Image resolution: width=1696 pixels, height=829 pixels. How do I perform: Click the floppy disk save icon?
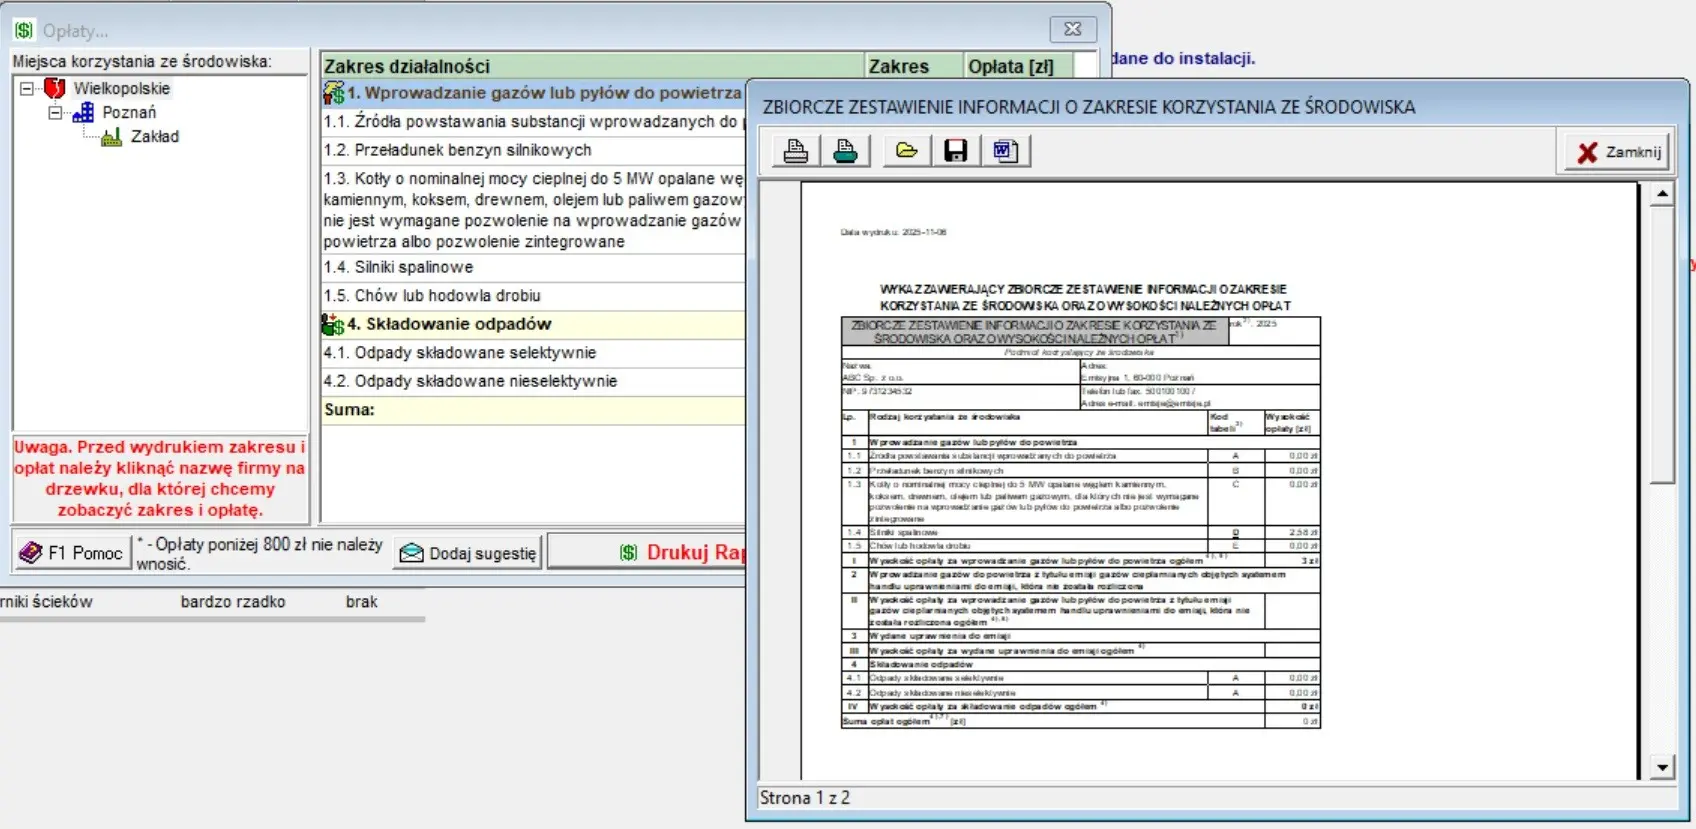956,151
